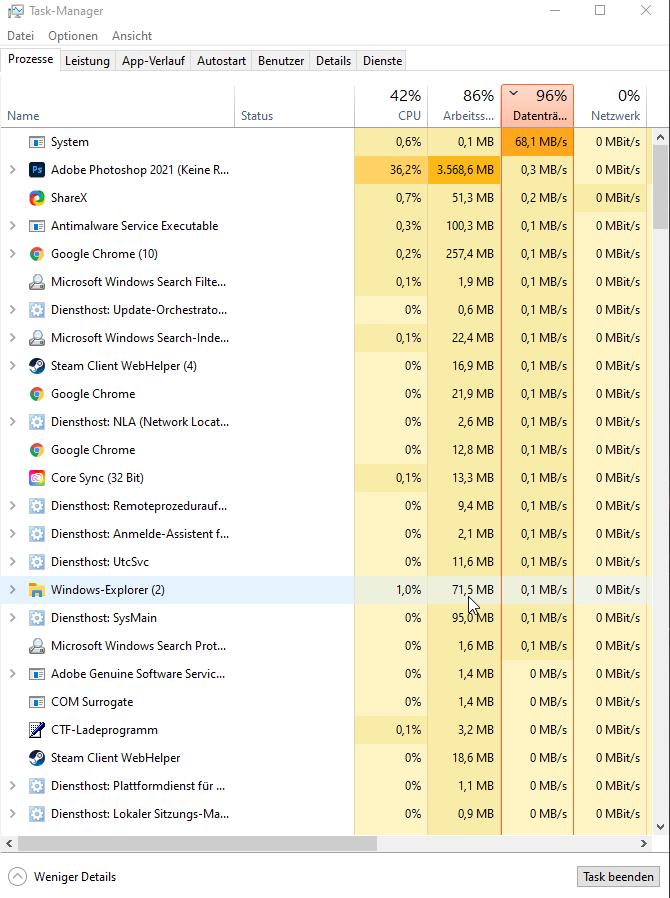670x898 pixels.
Task: Expand the Steam Client WebHelper (4) group
Action: click(13, 366)
